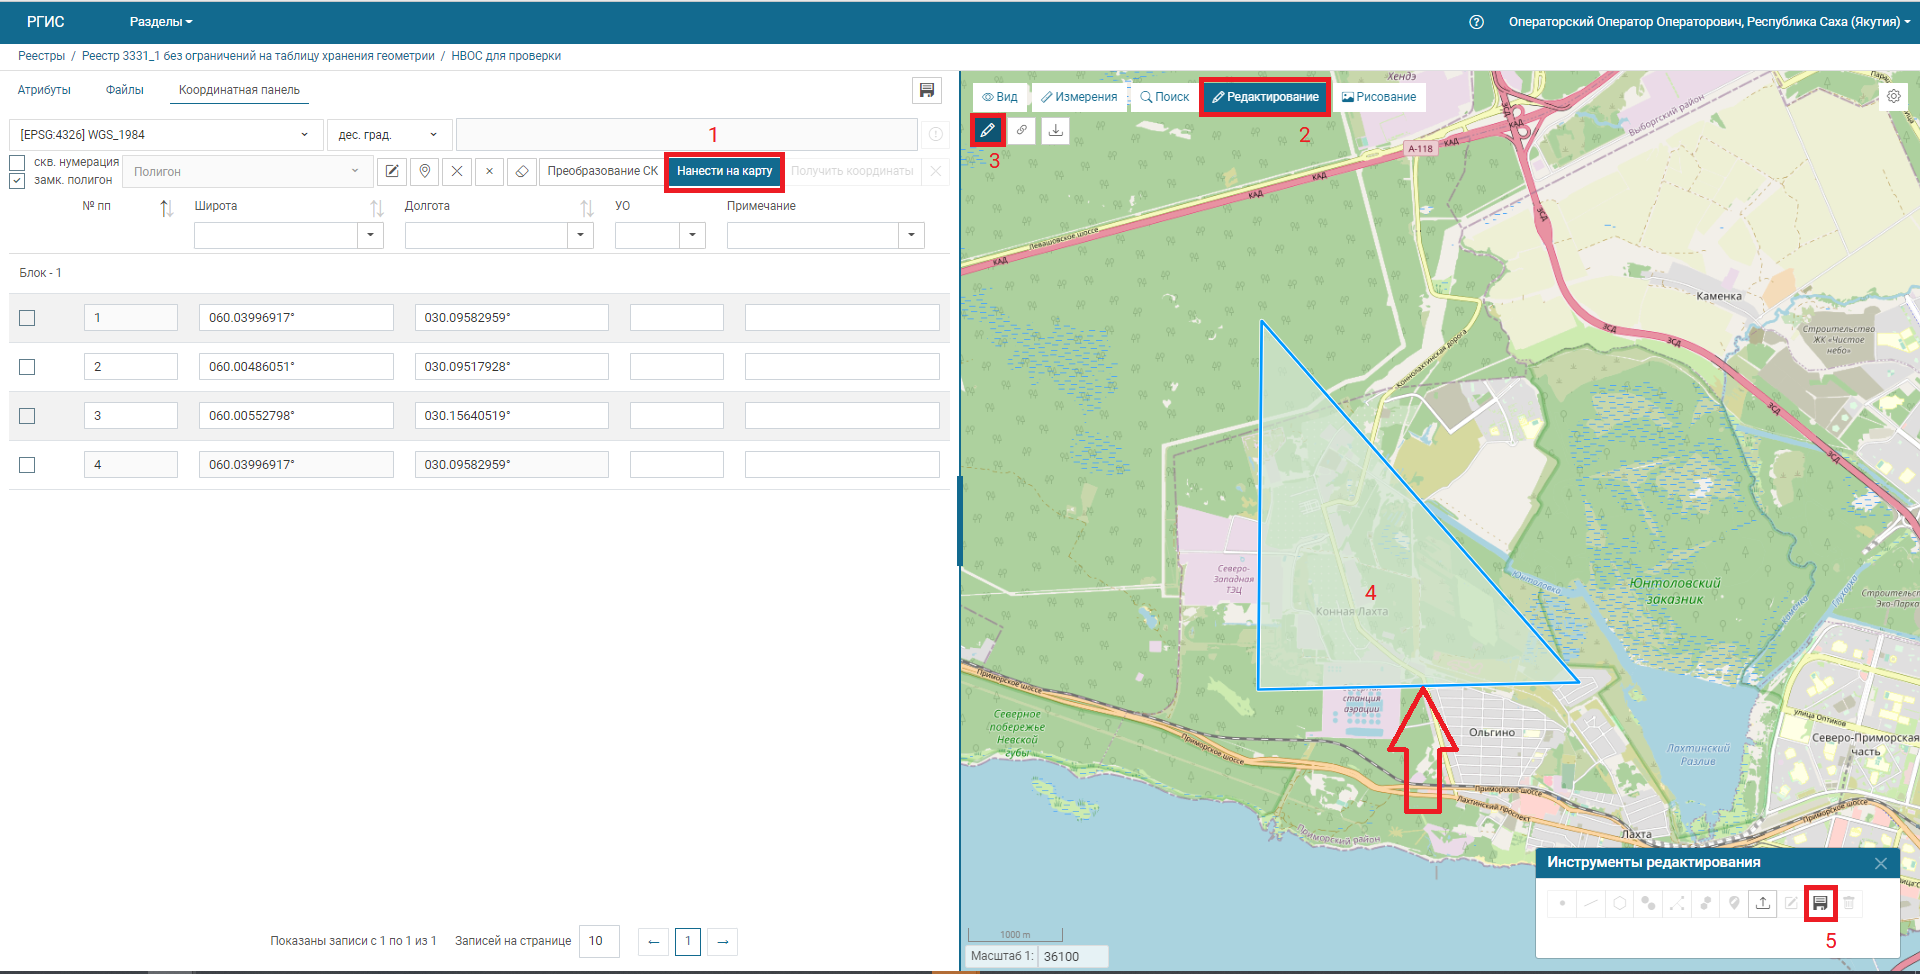Select the checkbox for coordinate row 3
This screenshot has height=974, width=1920.
point(27,416)
